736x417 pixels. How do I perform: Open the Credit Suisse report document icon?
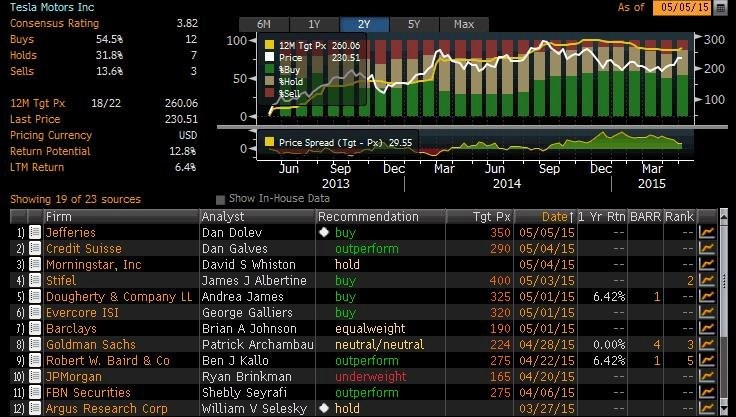(35, 248)
